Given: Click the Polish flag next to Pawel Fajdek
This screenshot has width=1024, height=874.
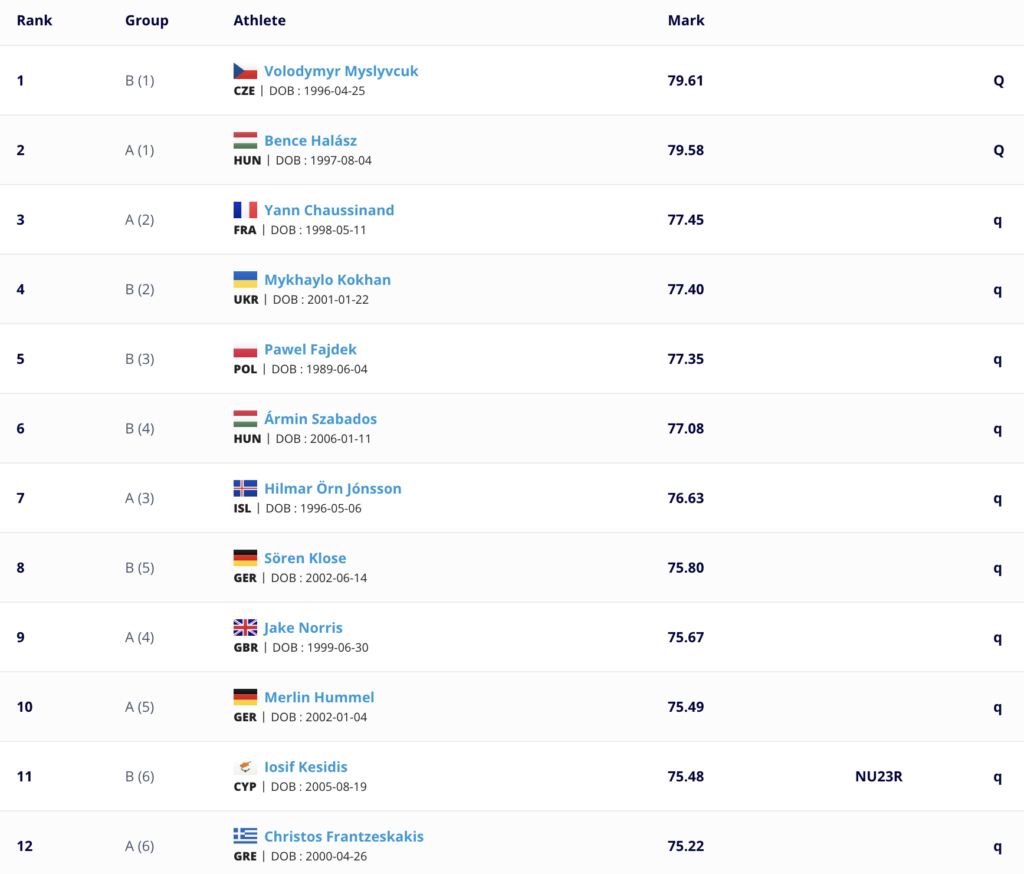Looking at the screenshot, I should 245,349.
